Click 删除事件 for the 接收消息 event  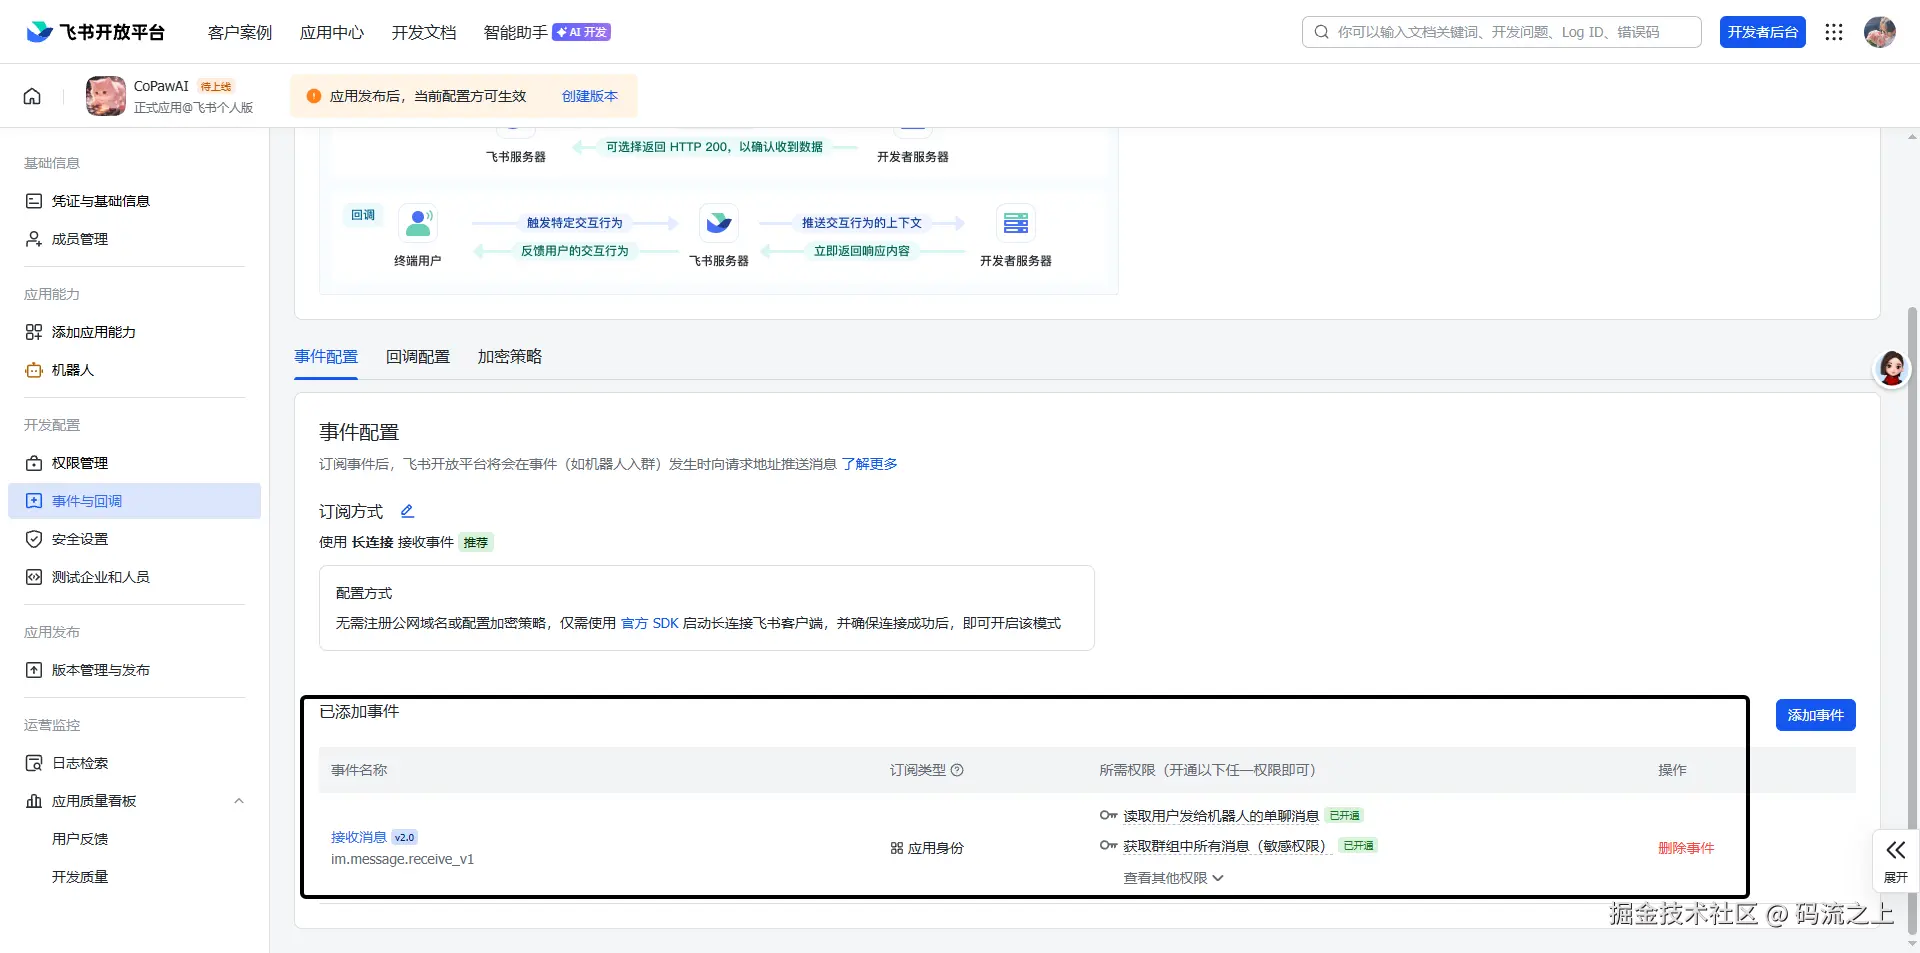tap(1686, 848)
